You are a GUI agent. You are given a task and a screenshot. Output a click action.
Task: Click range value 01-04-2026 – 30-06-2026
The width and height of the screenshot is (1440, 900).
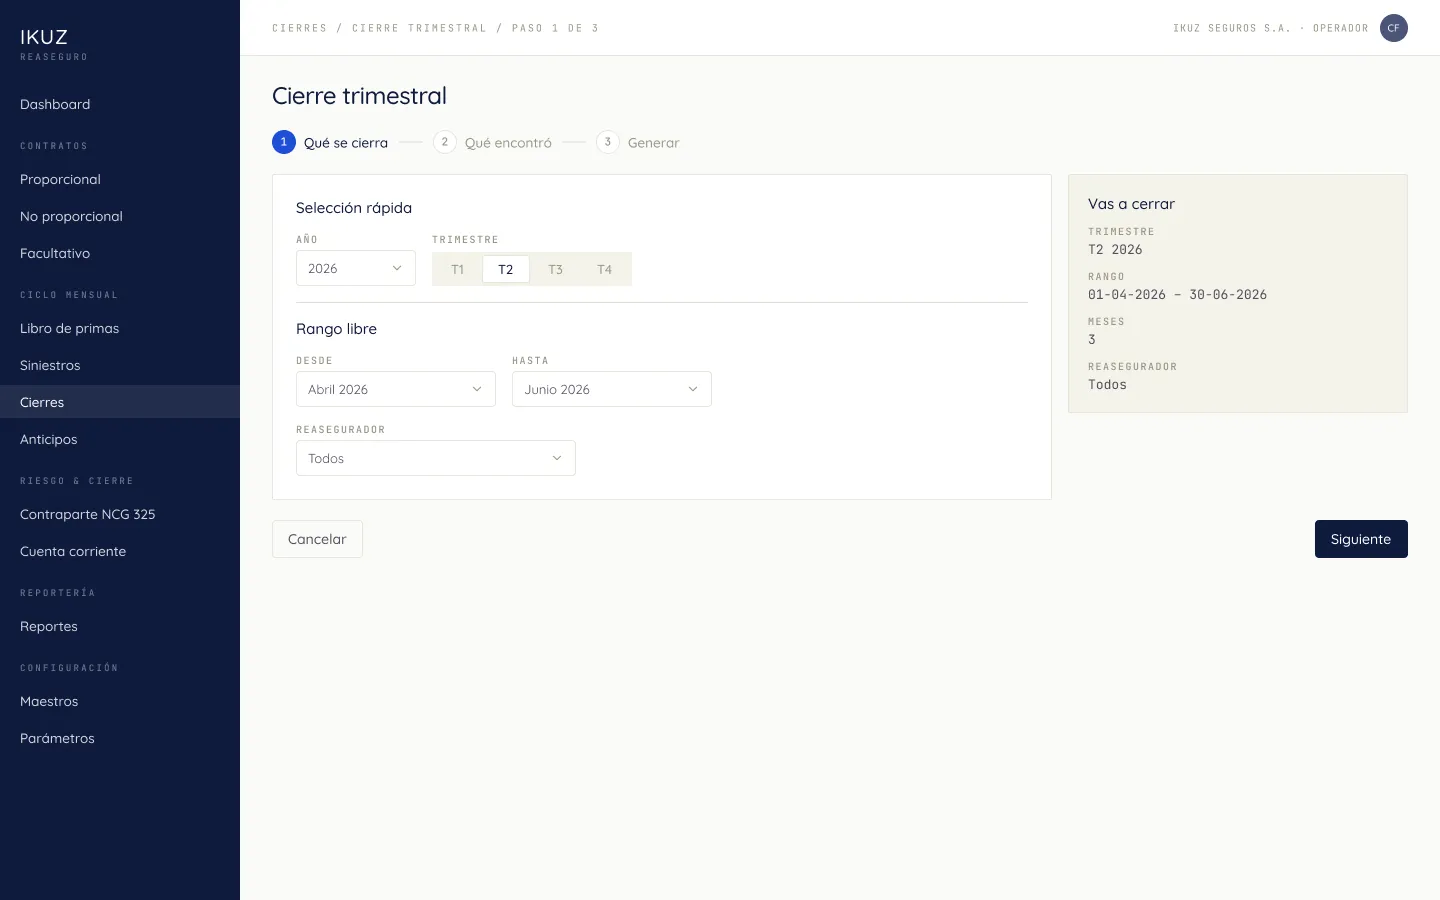(x=1177, y=295)
